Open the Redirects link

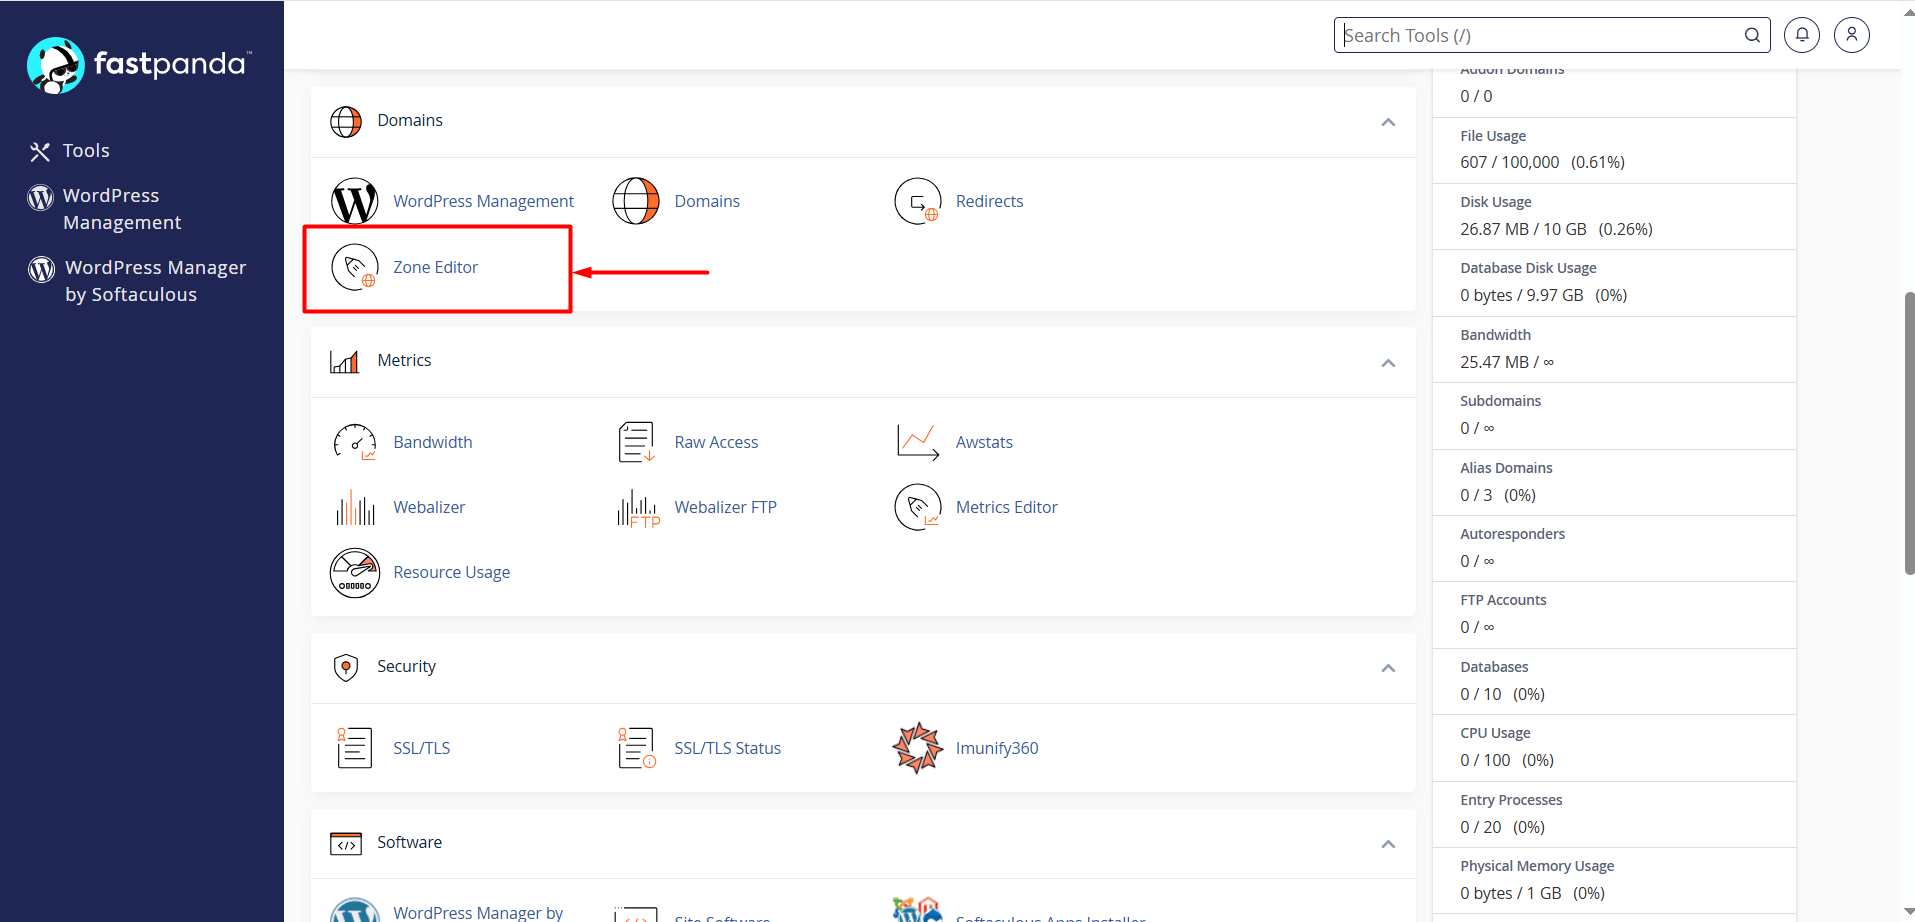click(989, 201)
